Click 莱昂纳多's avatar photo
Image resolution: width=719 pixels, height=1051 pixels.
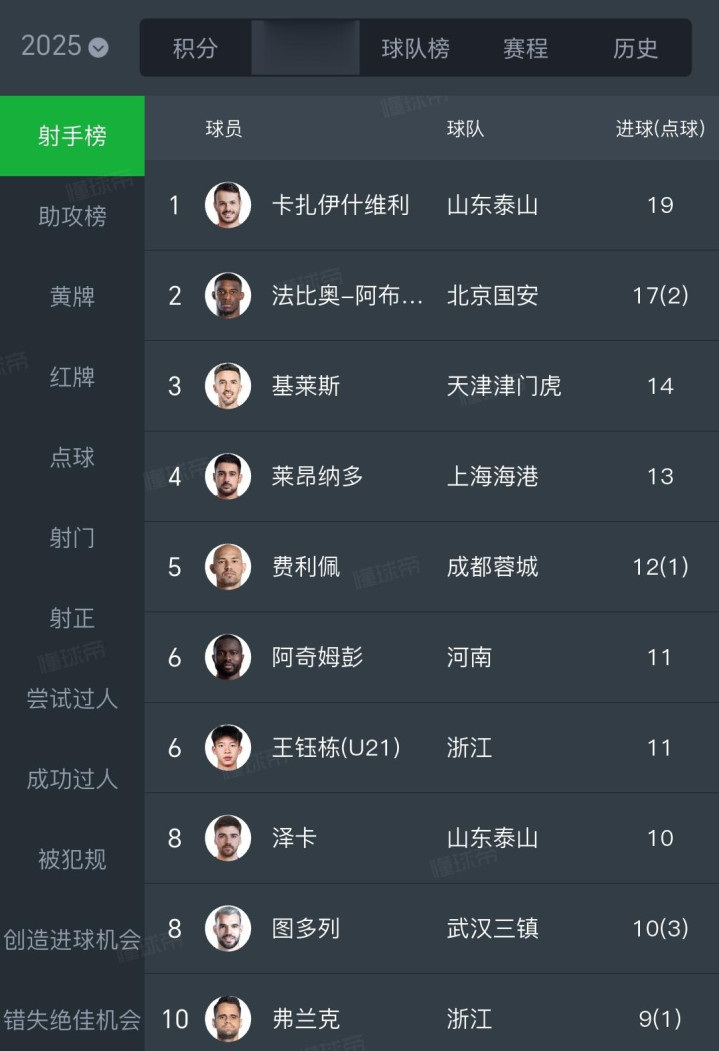coord(228,476)
